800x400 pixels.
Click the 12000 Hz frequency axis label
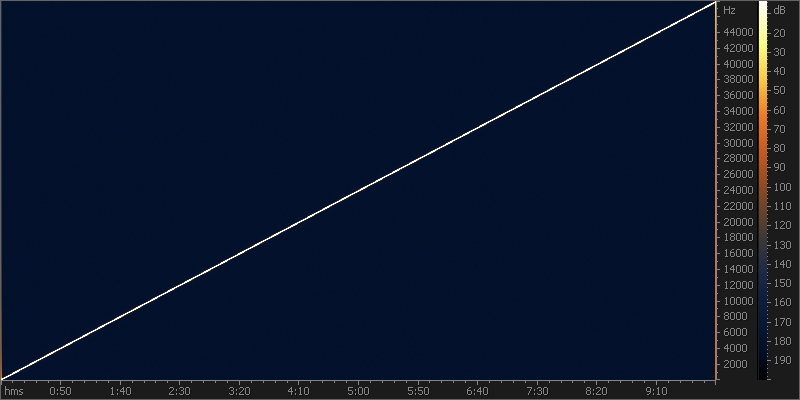coord(737,285)
